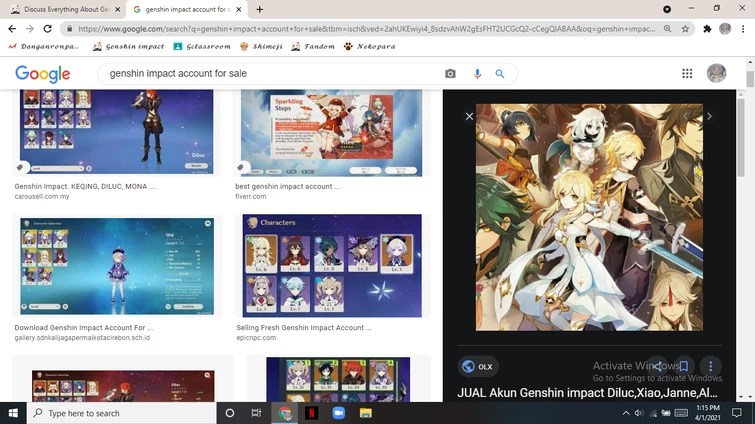Show hidden tray icons with the up chevron

tap(625, 413)
